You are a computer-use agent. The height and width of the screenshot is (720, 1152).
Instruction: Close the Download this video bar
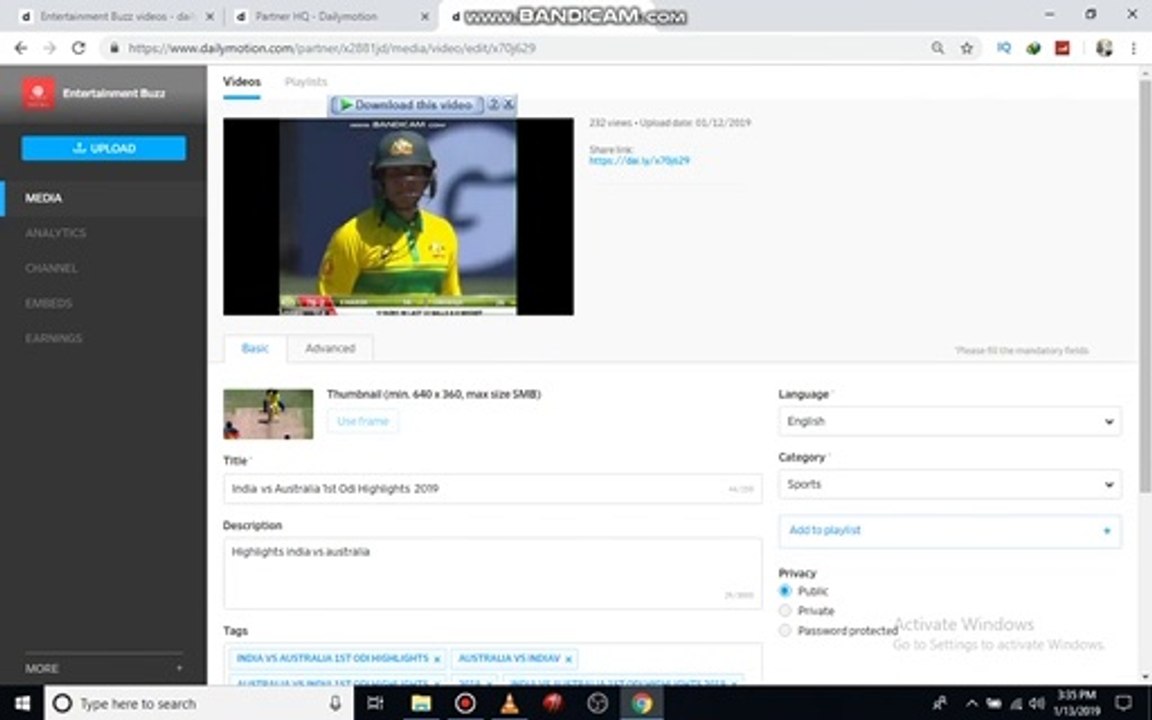point(508,105)
